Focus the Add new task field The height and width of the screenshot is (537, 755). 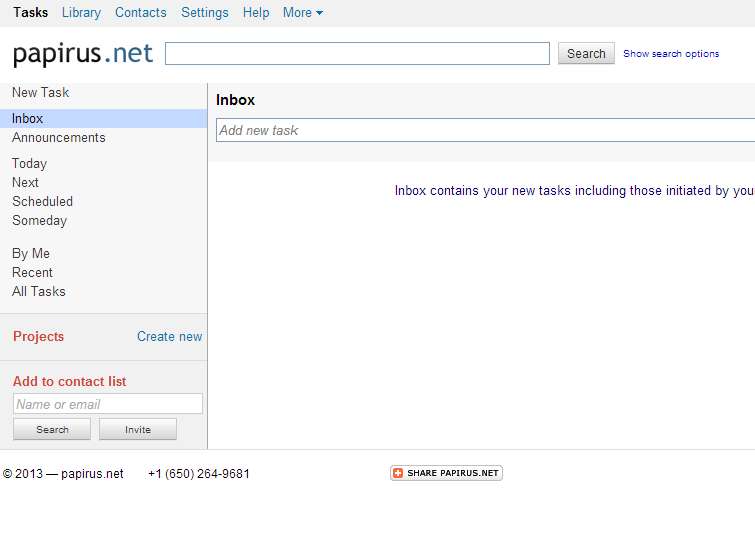coord(485,131)
